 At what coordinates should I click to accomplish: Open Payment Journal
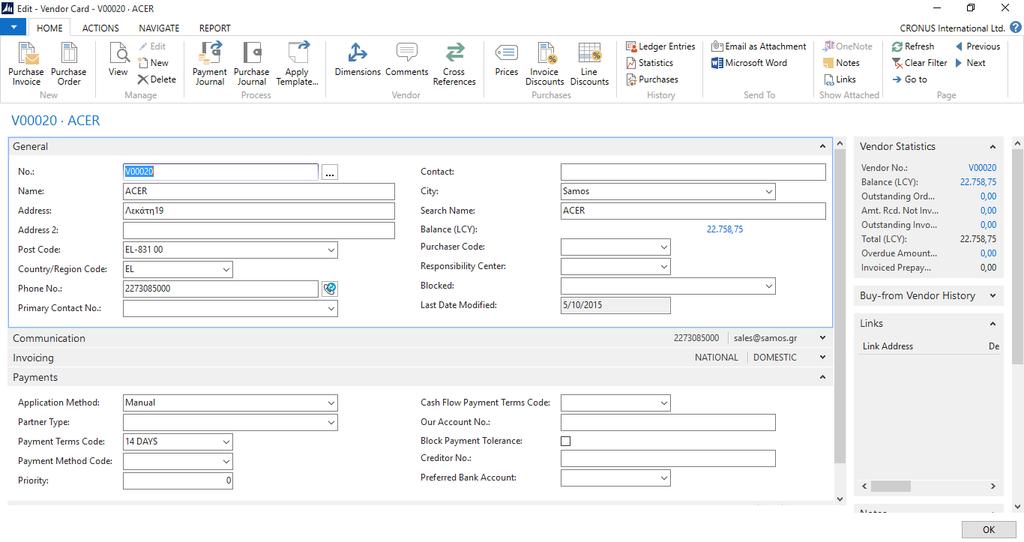pos(210,63)
